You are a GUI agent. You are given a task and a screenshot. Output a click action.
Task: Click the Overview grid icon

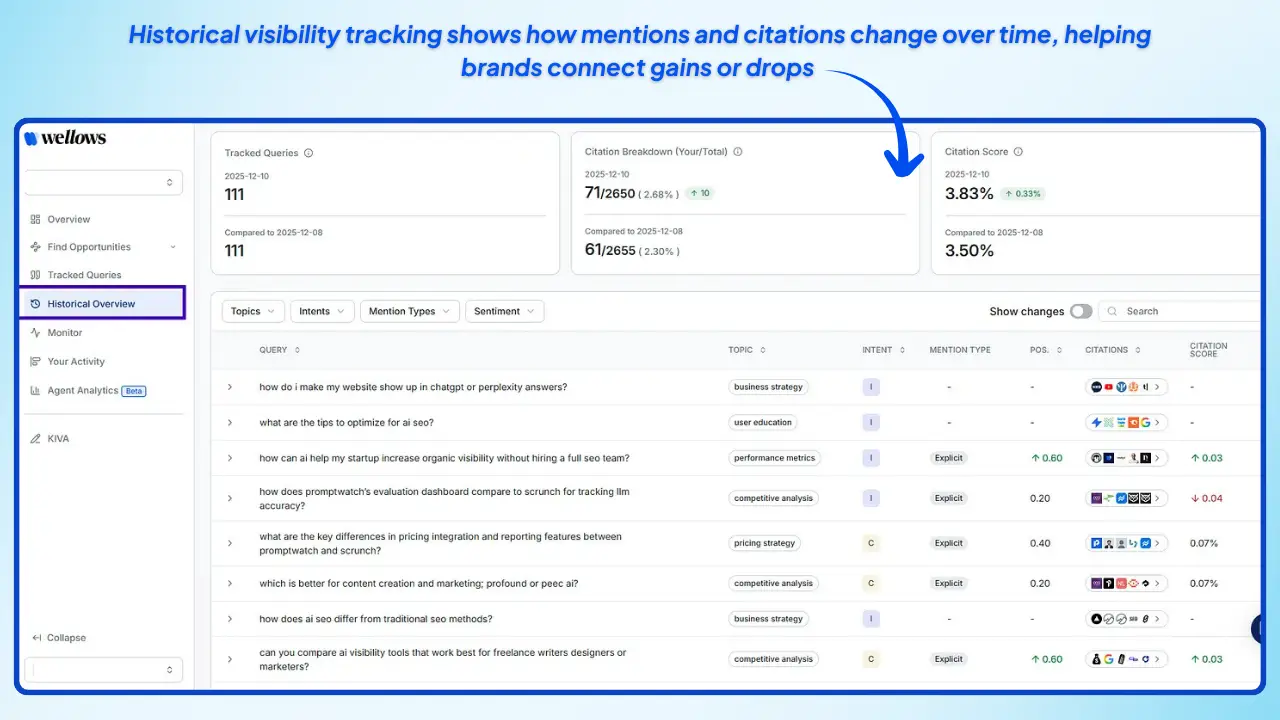tap(36, 219)
